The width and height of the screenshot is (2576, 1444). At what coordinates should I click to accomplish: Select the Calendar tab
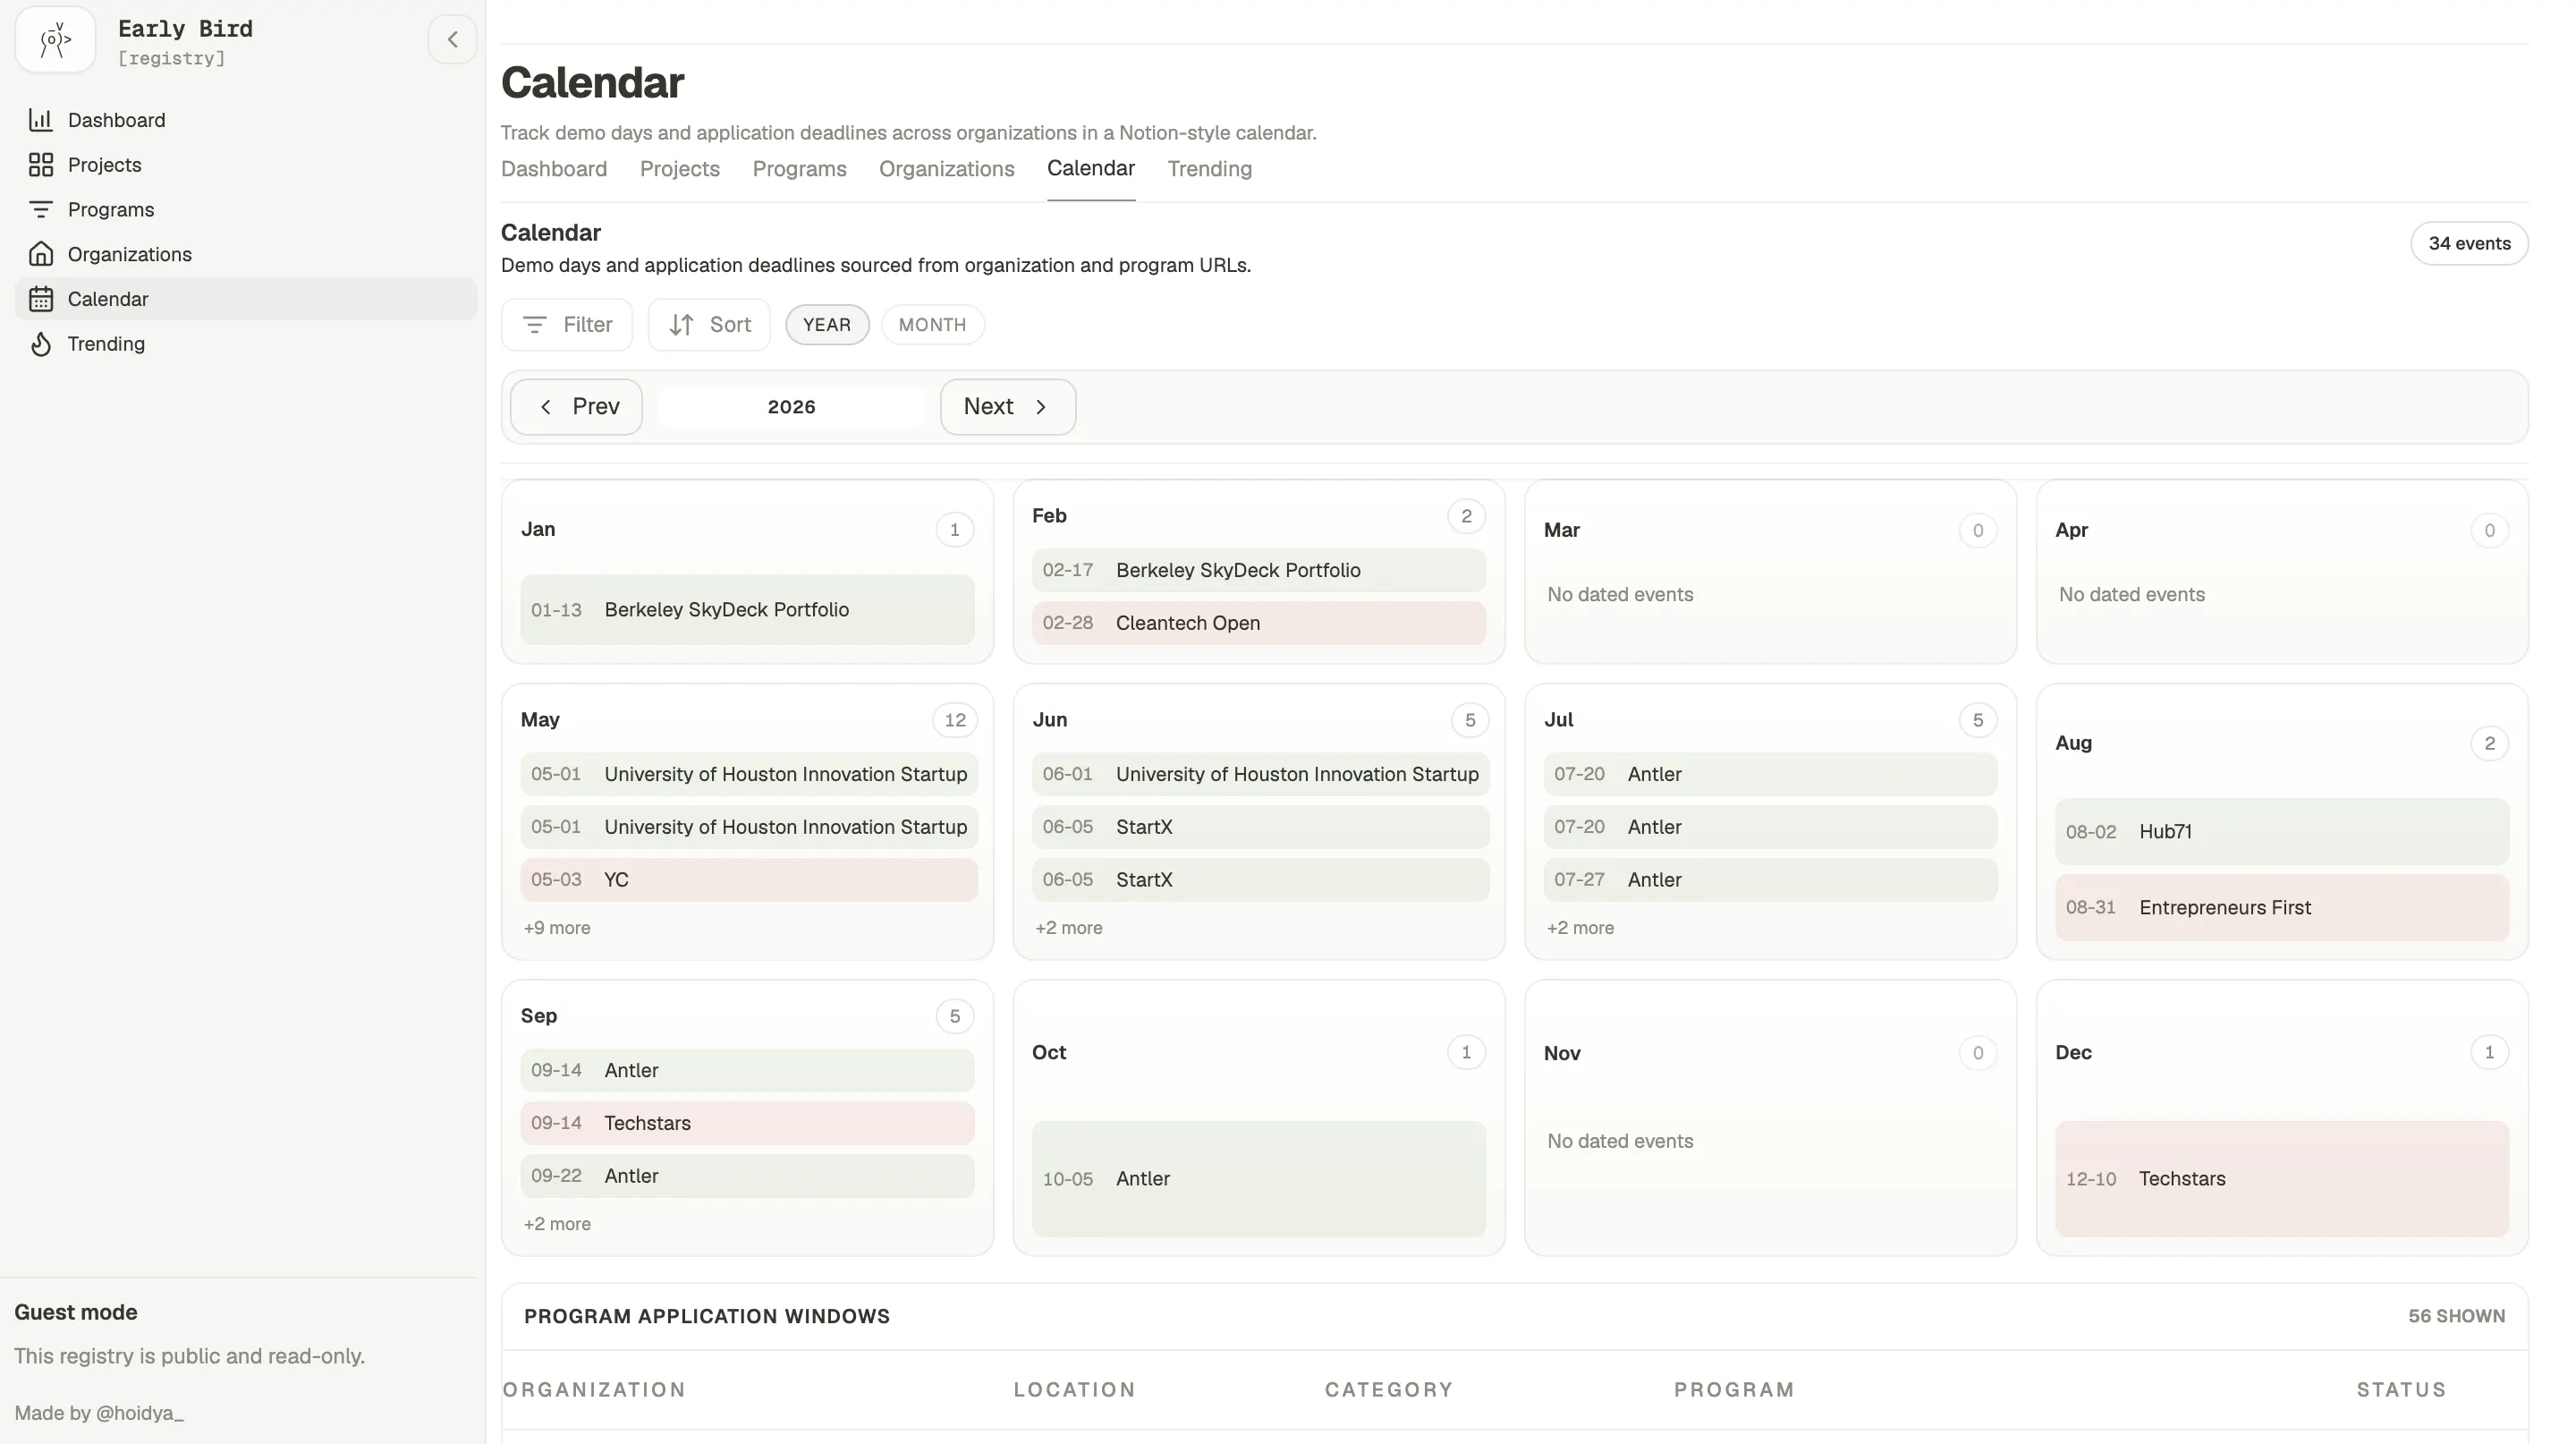pos(1091,168)
